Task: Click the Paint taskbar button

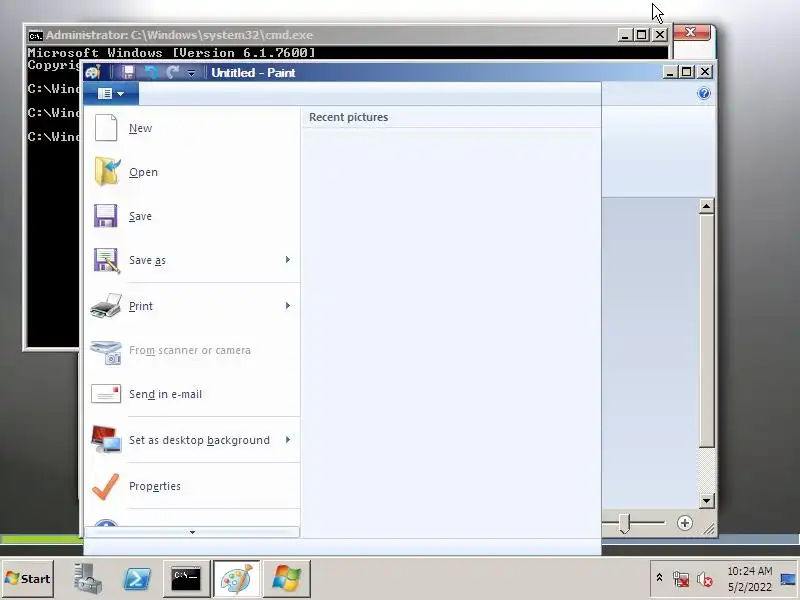Action: 236,579
